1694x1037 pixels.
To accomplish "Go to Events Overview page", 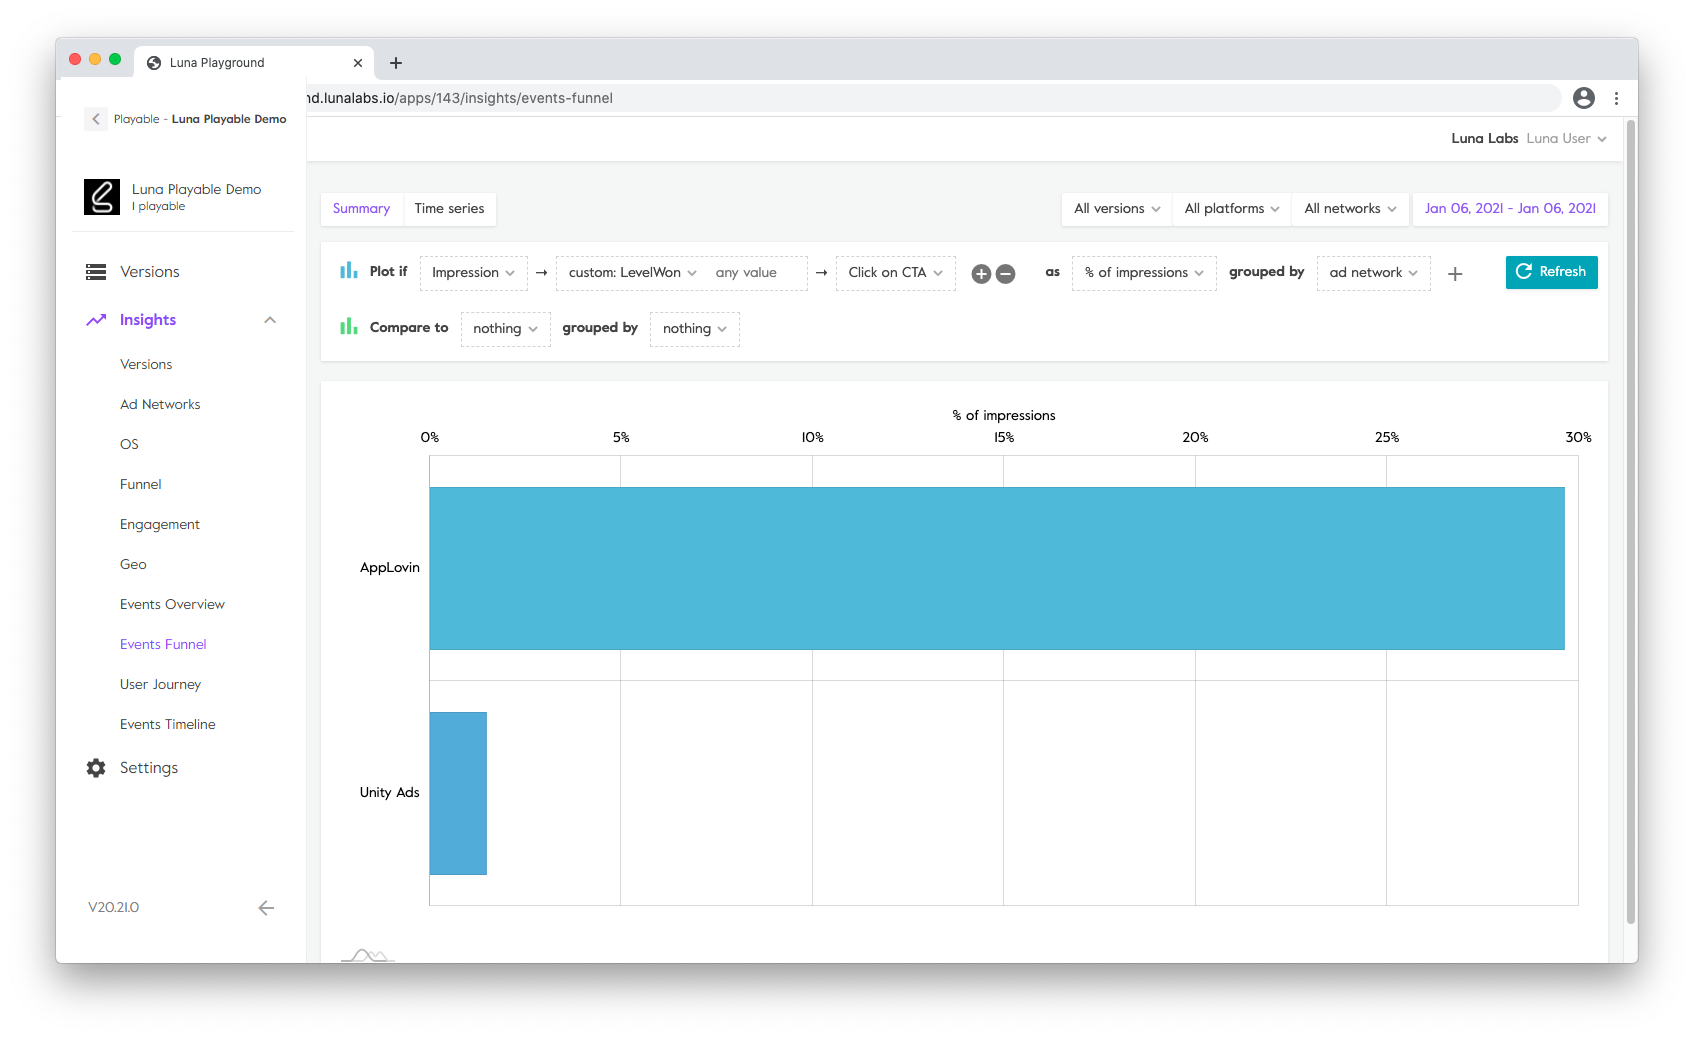I will click(172, 605).
